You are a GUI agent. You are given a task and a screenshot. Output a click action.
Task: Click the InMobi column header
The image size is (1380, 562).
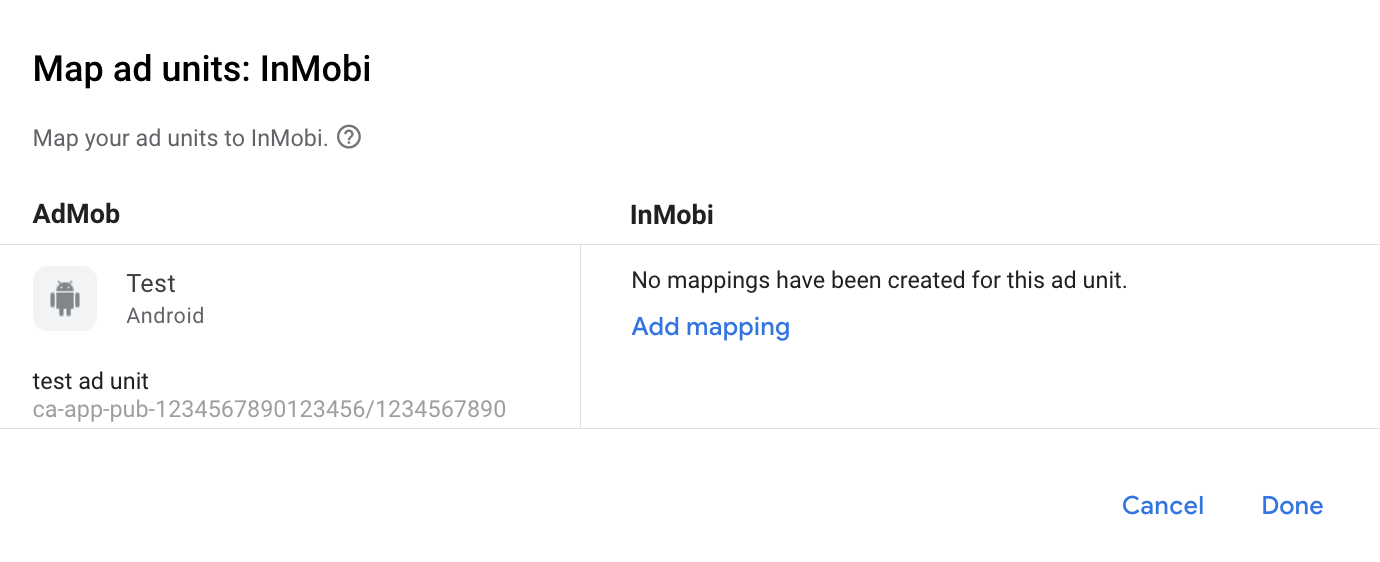tap(671, 214)
